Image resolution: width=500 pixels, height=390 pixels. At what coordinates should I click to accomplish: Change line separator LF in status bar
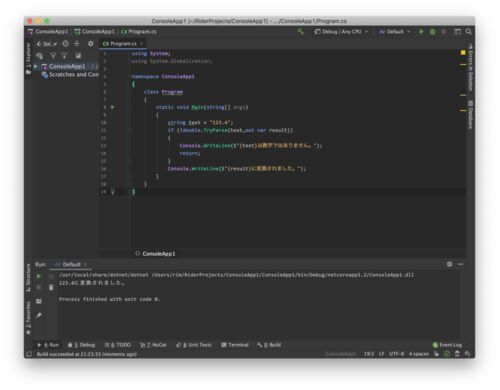coord(381,354)
